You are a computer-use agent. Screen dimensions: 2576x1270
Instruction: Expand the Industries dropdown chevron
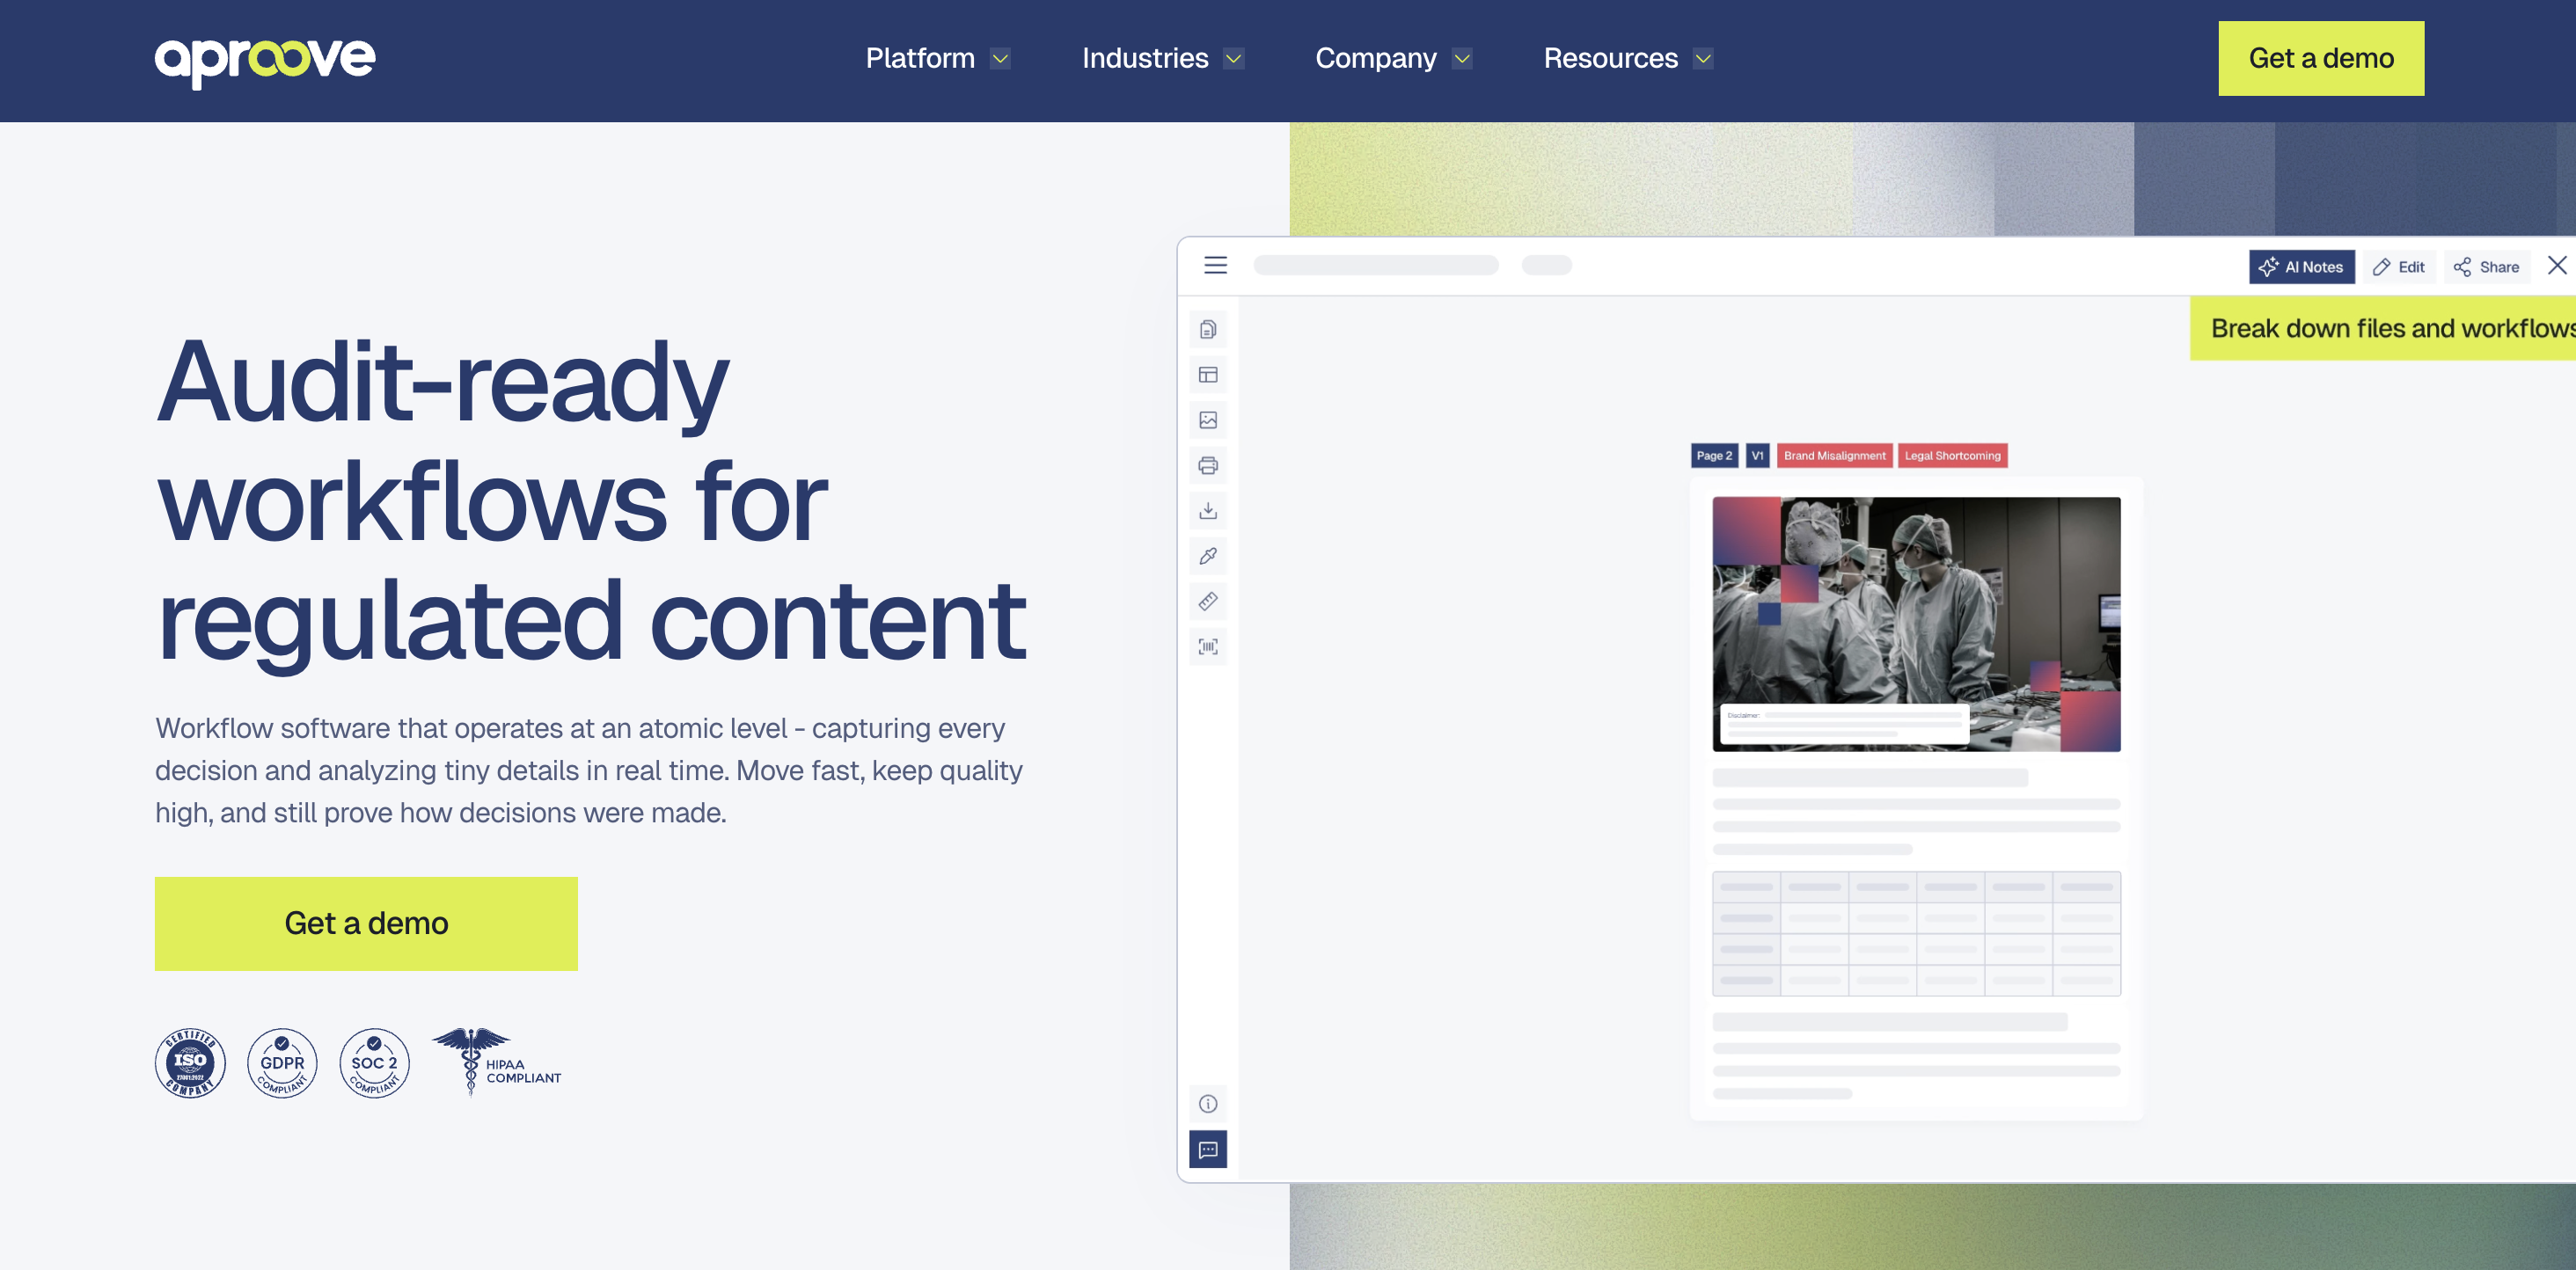point(1234,59)
